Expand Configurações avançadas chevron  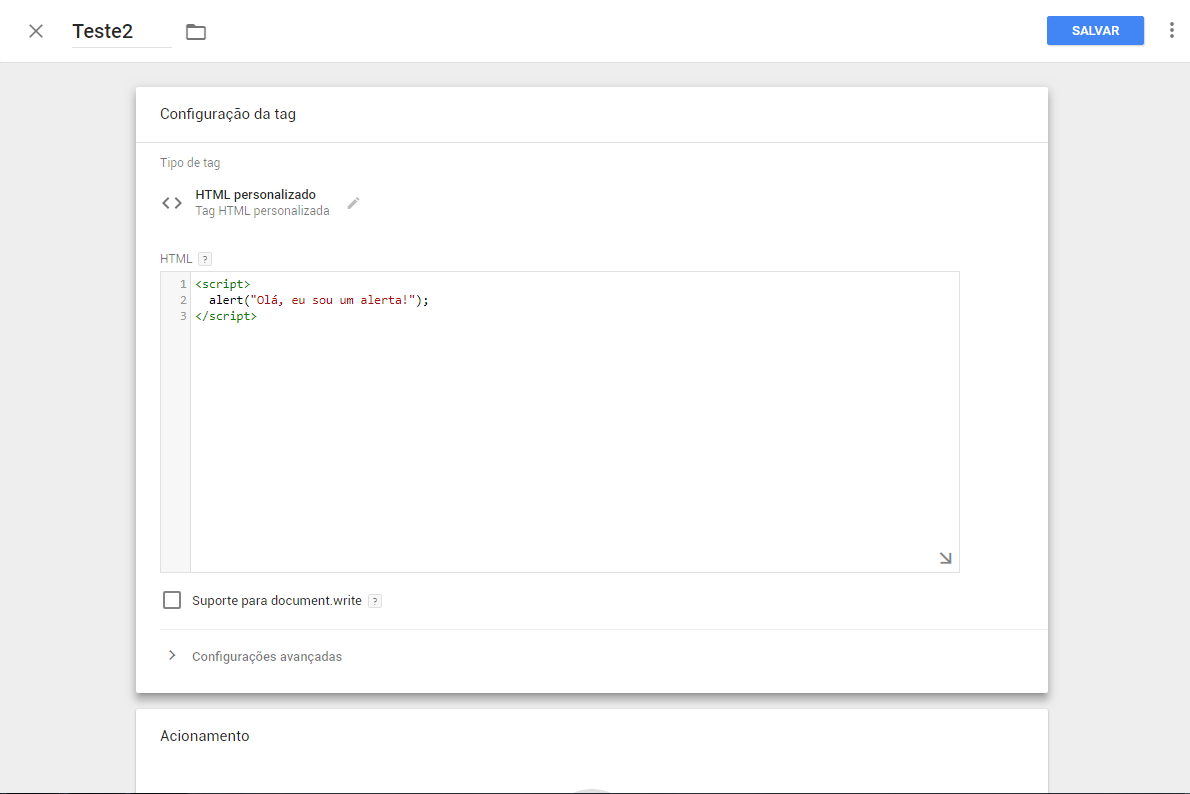click(x=172, y=655)
